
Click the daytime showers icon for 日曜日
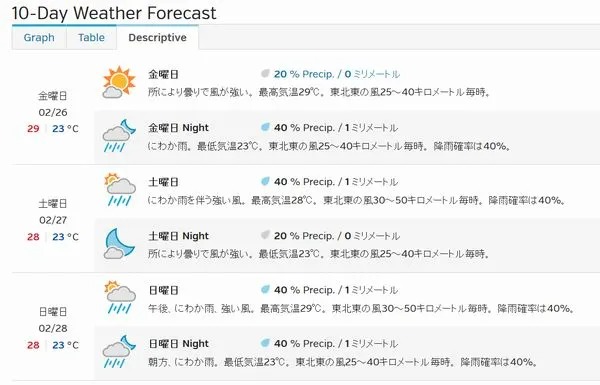click(120, 298)
